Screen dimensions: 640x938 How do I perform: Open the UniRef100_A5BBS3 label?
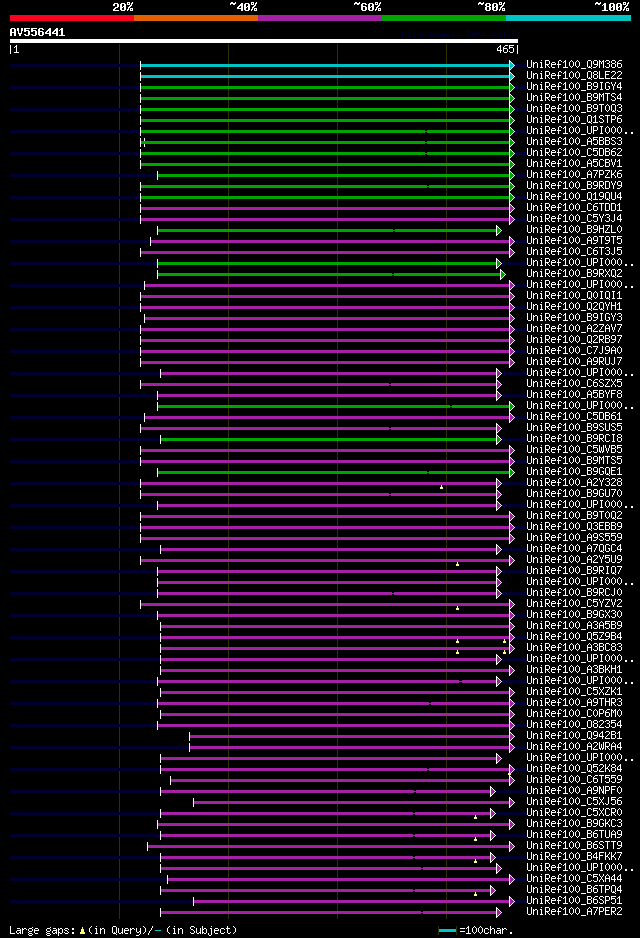(x=574, y=142)
